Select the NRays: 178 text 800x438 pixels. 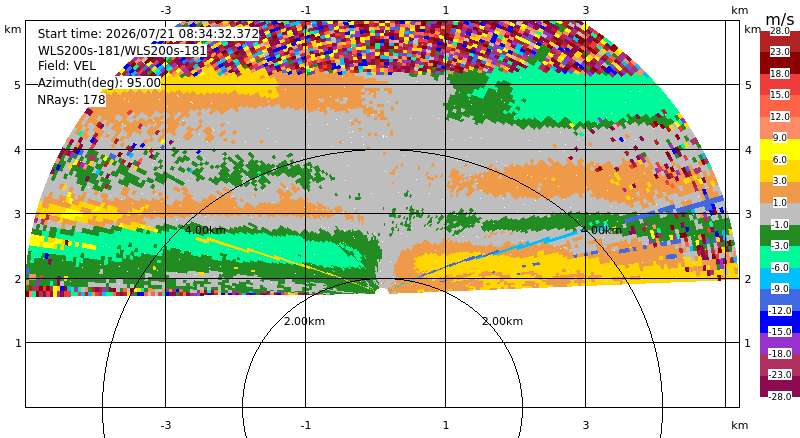[x=71, y=100]
